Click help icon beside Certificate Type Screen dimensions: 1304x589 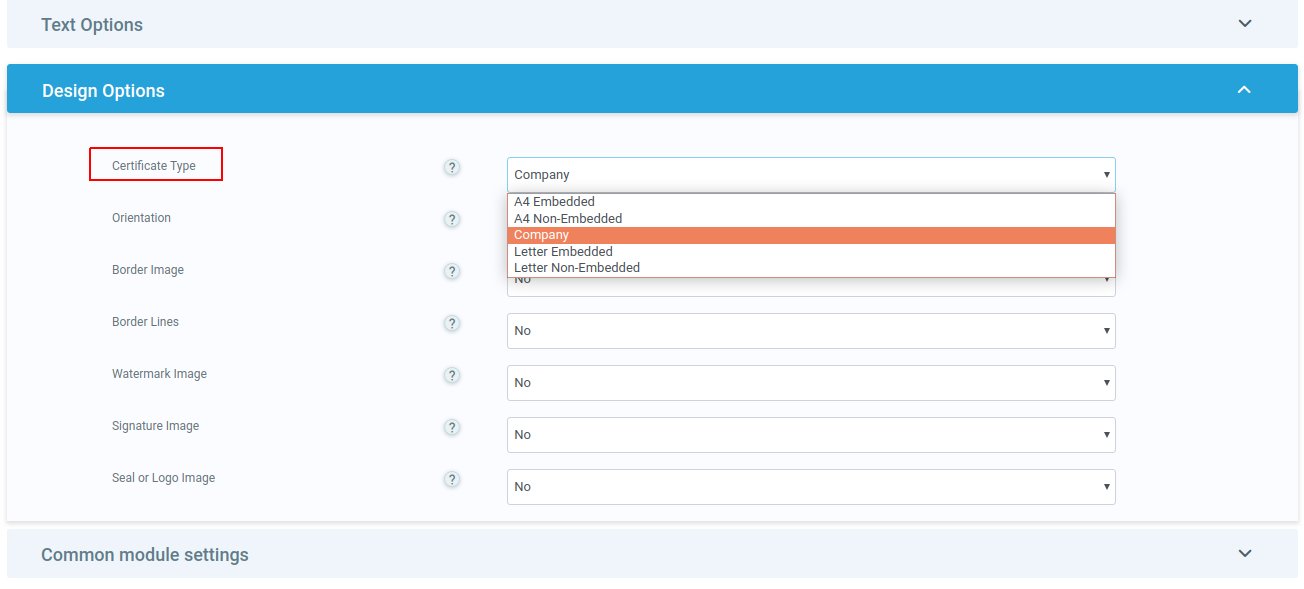[452, 167]
